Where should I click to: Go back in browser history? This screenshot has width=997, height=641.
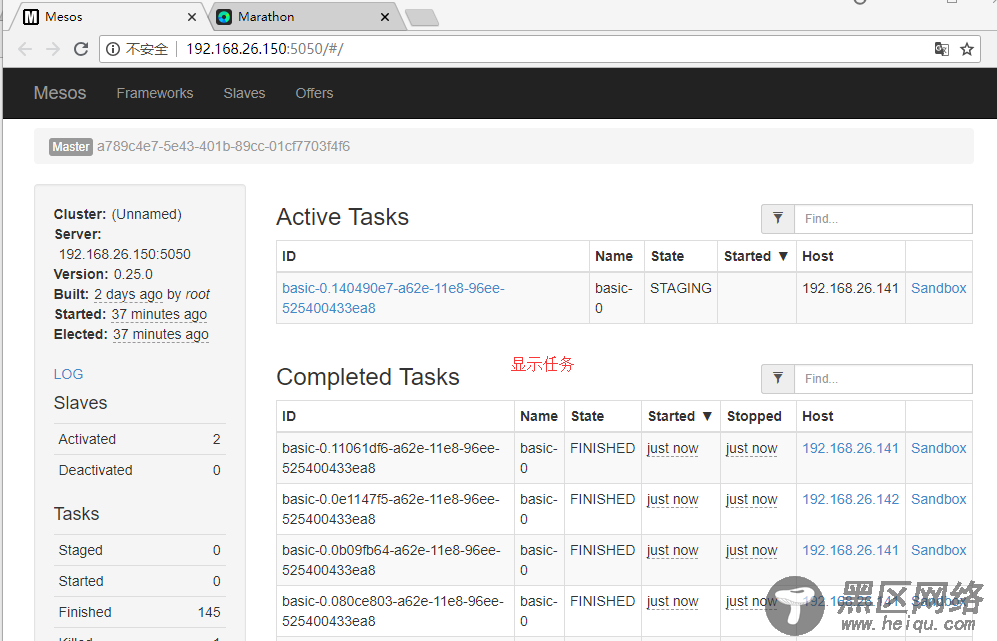tap(25, 49)
